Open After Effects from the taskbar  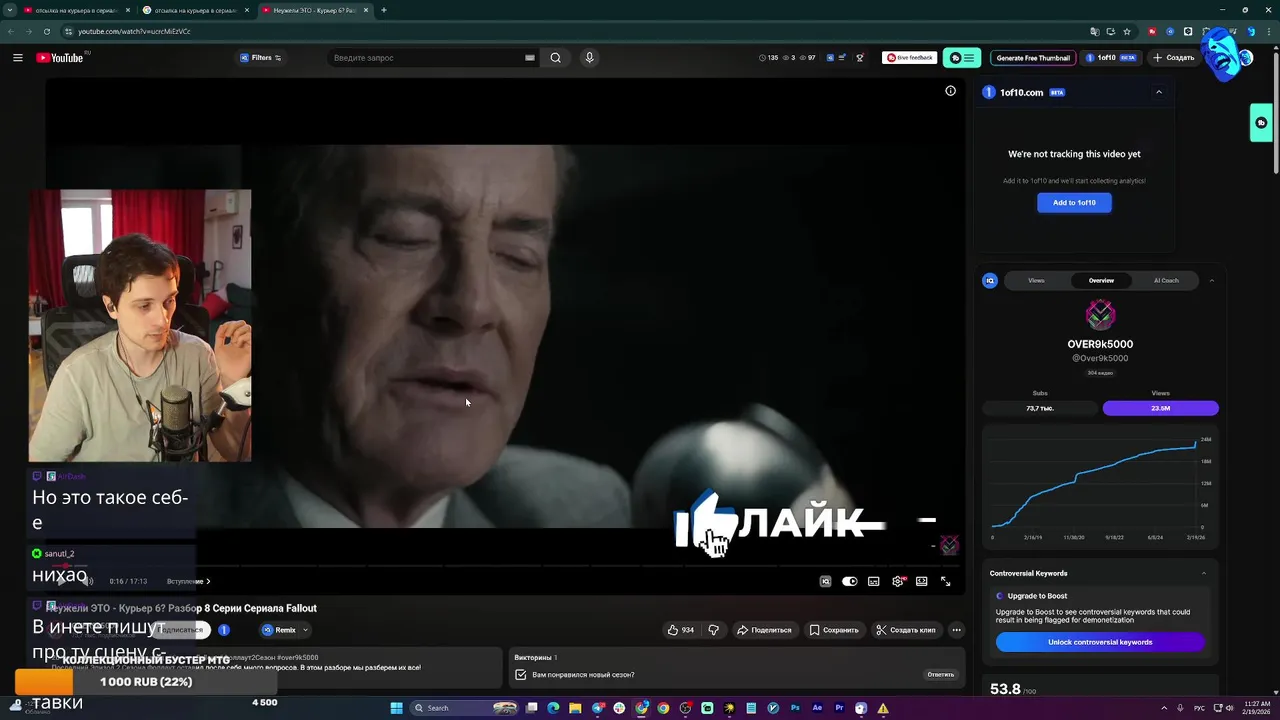click(x=817, y=708)
